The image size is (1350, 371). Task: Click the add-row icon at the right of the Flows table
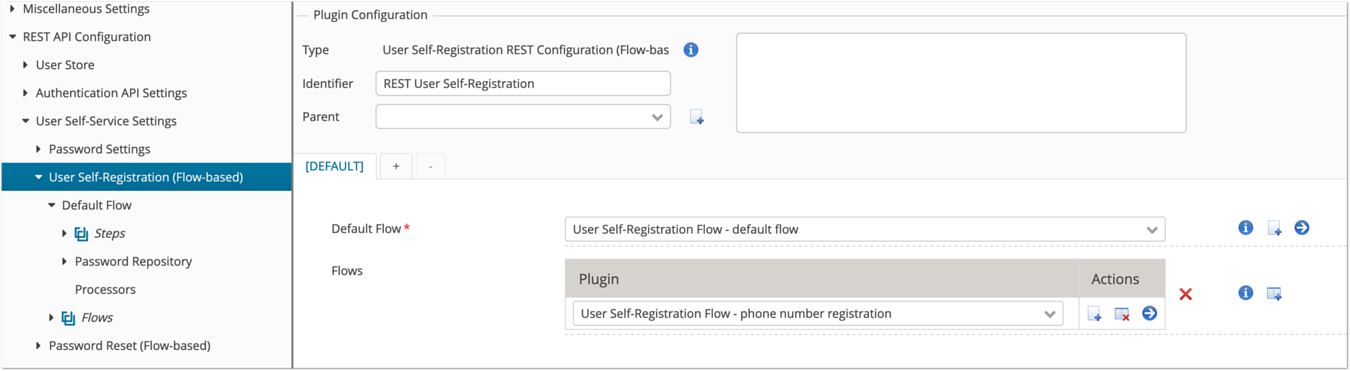click(x=1274, y=294)
